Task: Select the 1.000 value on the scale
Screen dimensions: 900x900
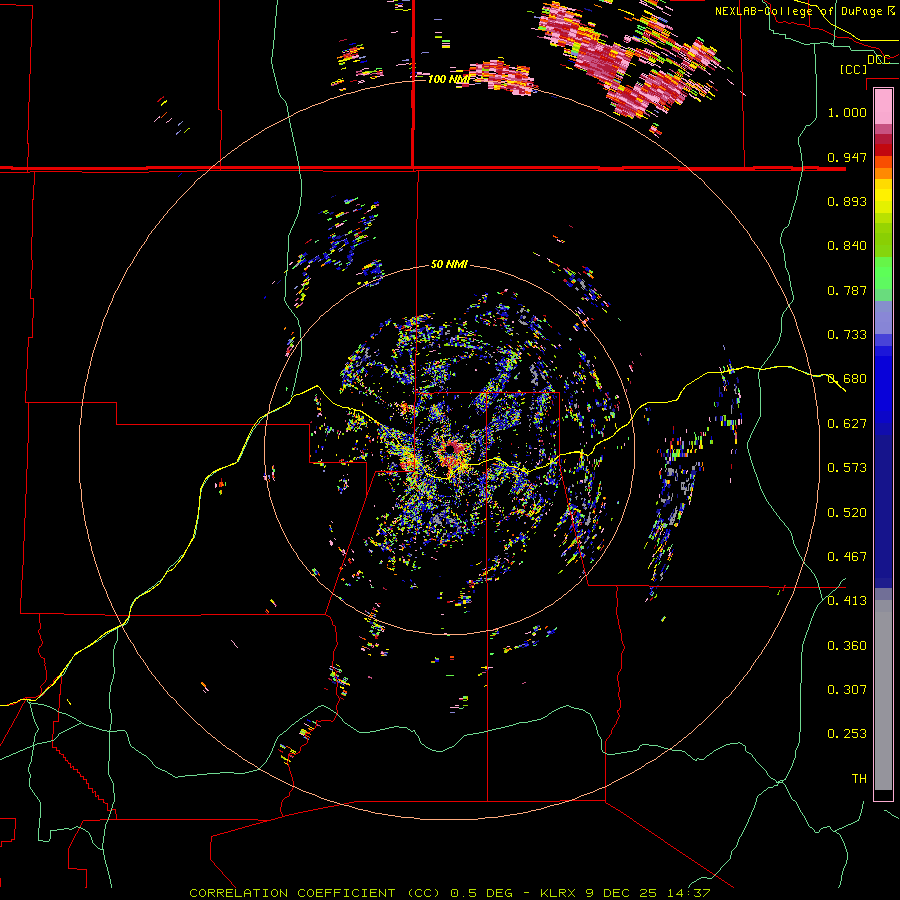Action: click(847, 112)
